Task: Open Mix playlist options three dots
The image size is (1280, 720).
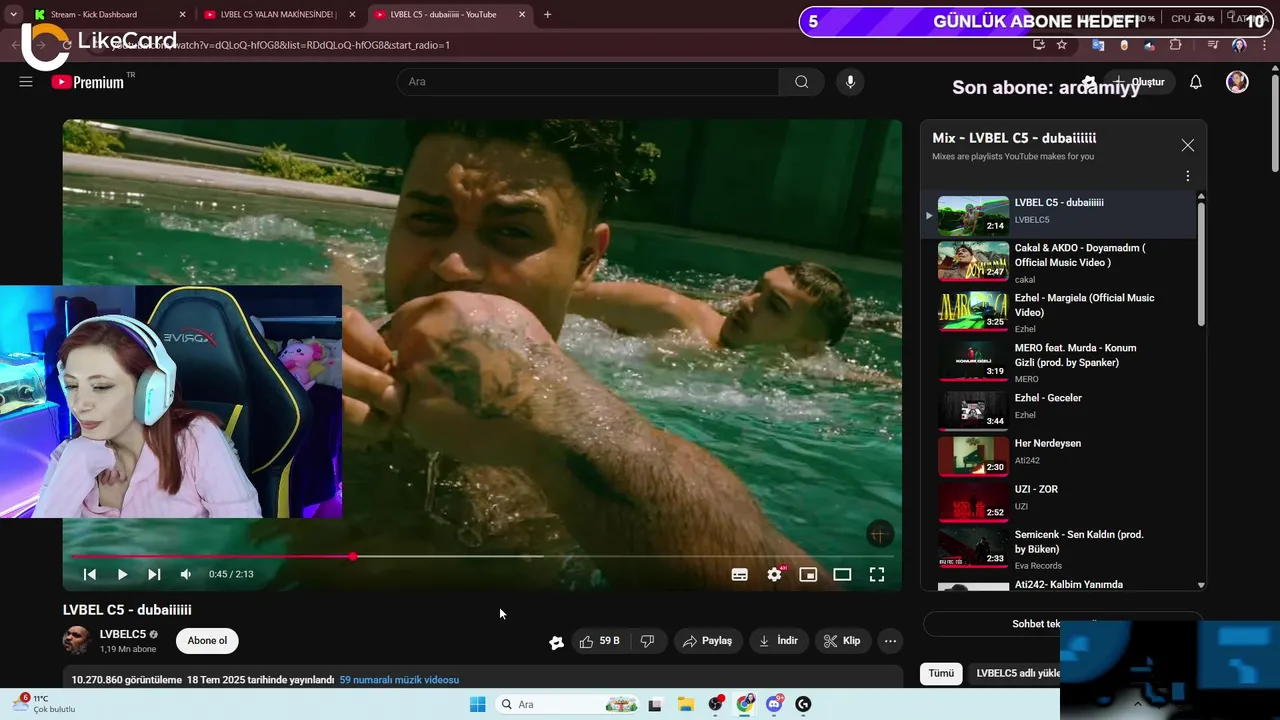Action: (x=1187, y=176)
